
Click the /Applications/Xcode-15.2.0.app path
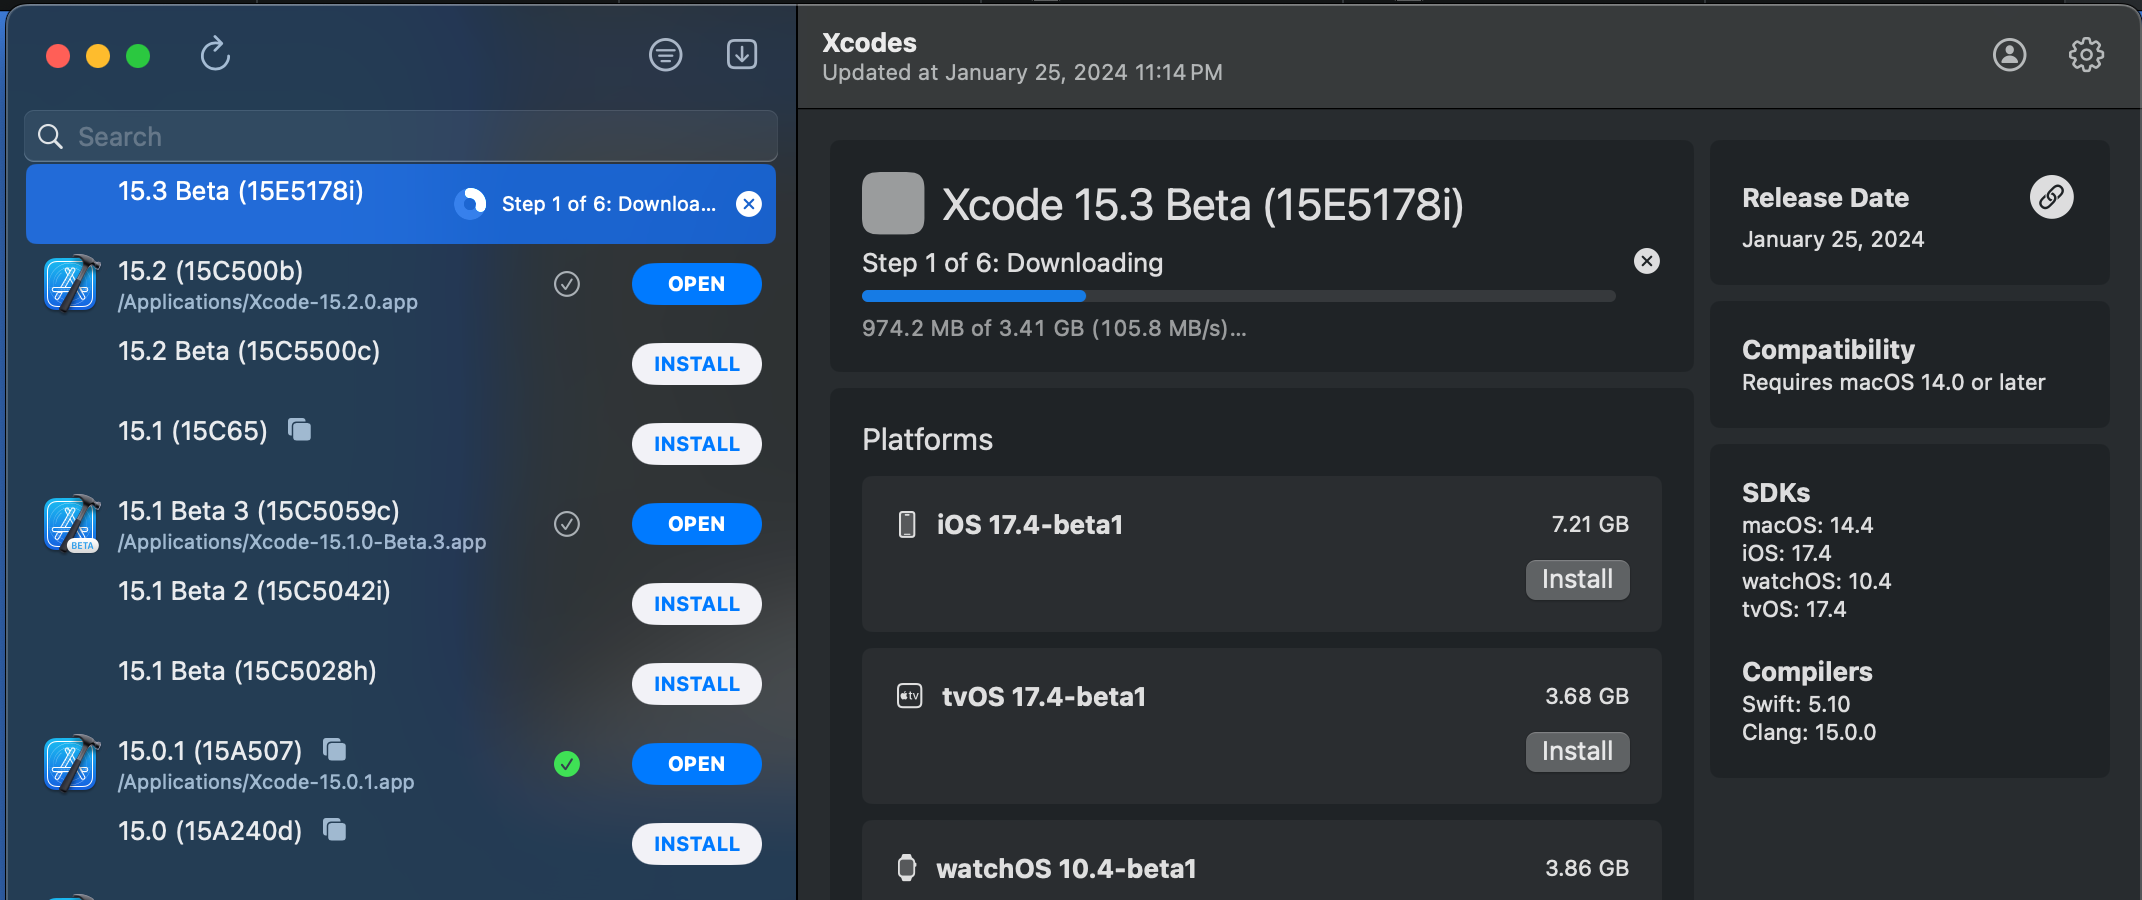tap(268, 302)
